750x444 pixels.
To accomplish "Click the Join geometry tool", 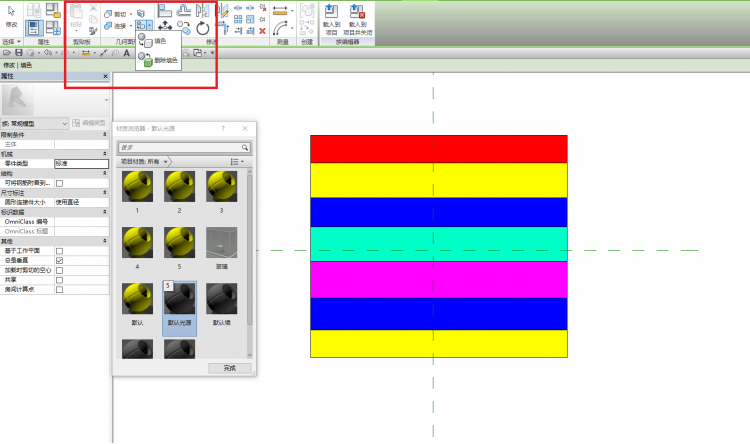I will [x=115, y=25].
